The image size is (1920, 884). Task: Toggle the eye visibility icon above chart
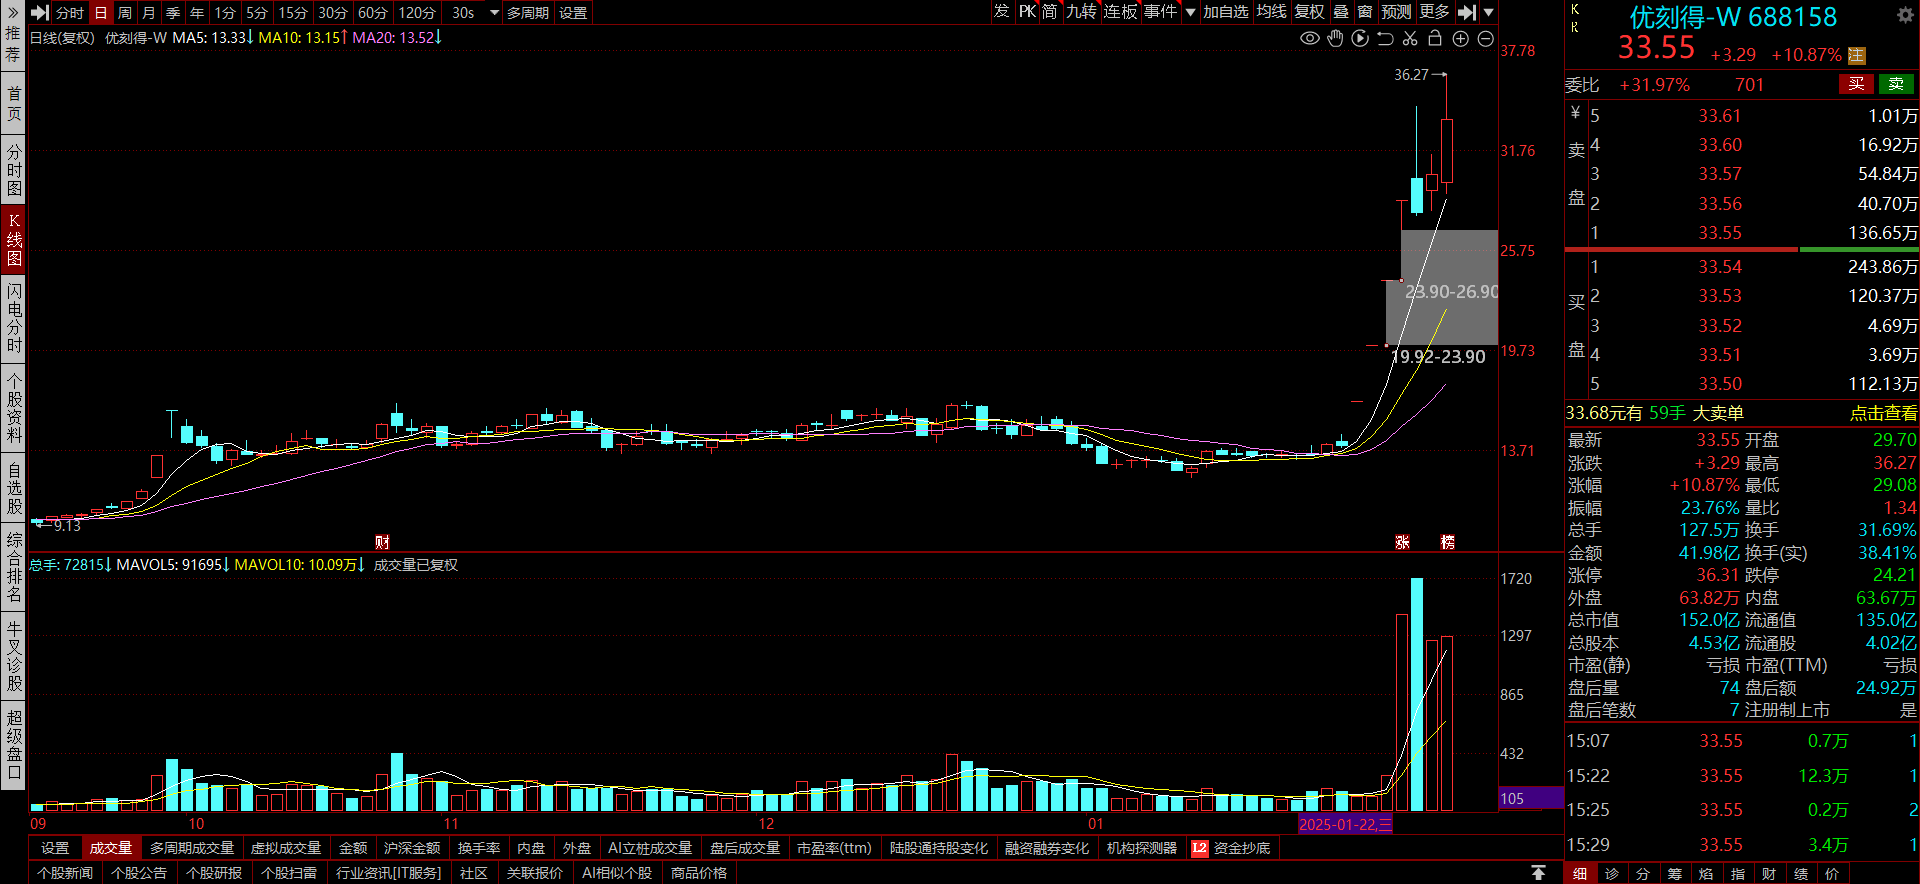tap(1309, 38)
